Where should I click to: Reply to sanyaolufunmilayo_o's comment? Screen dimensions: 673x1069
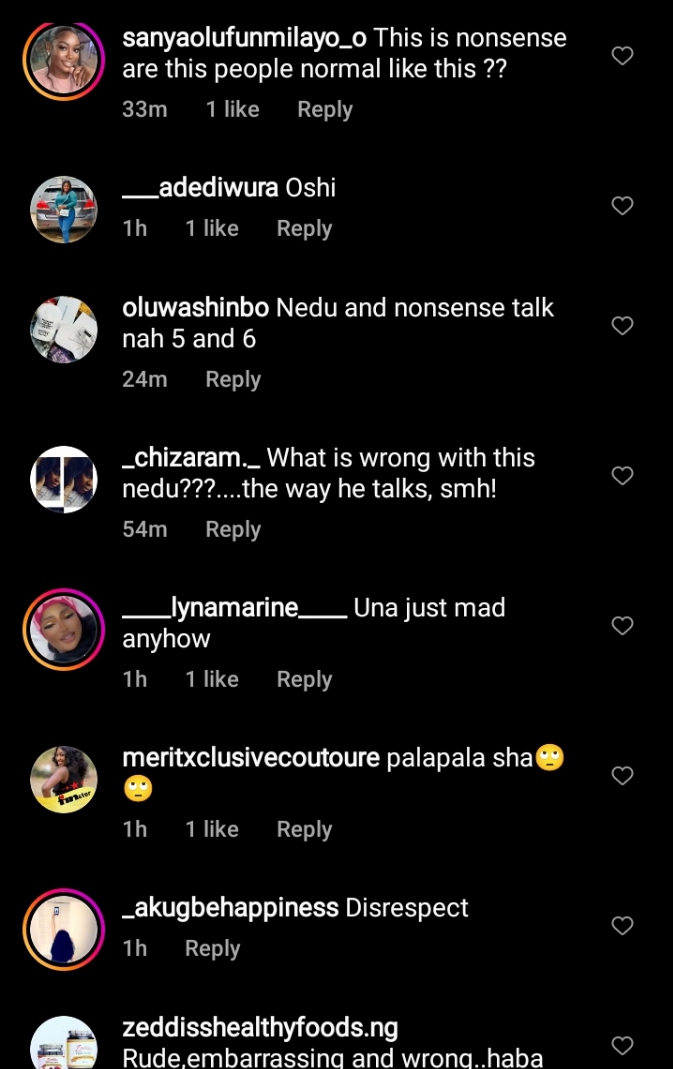point(324,110)
